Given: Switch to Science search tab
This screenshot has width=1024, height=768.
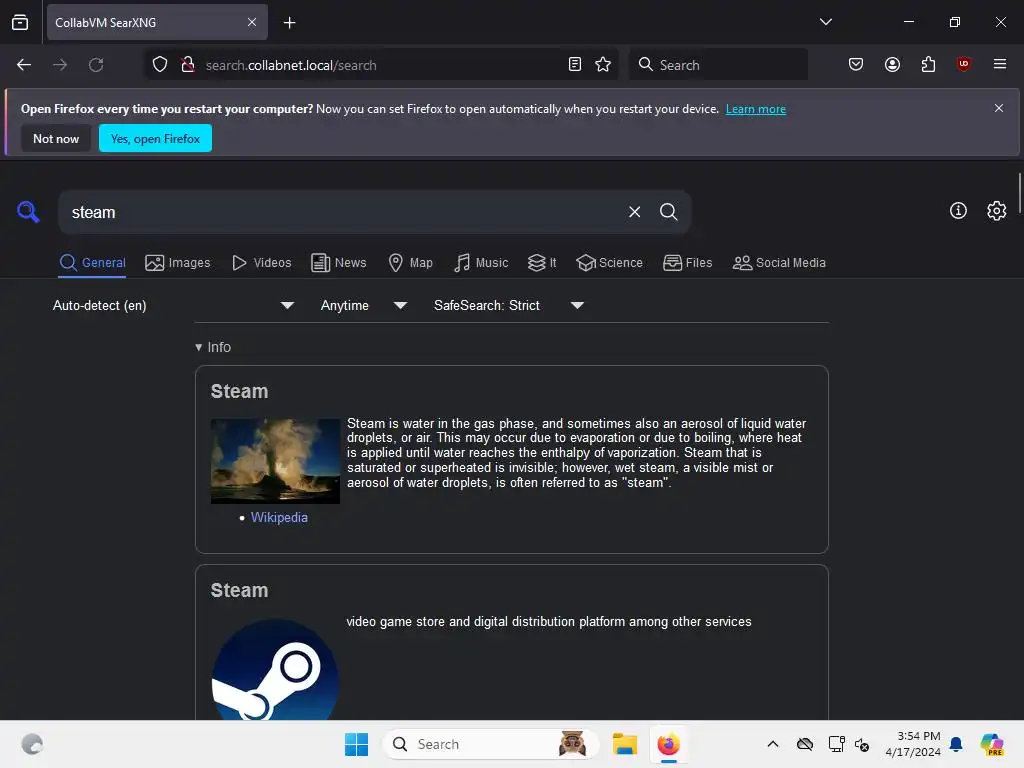Looking at the screenshot, I should pos(610,263).
